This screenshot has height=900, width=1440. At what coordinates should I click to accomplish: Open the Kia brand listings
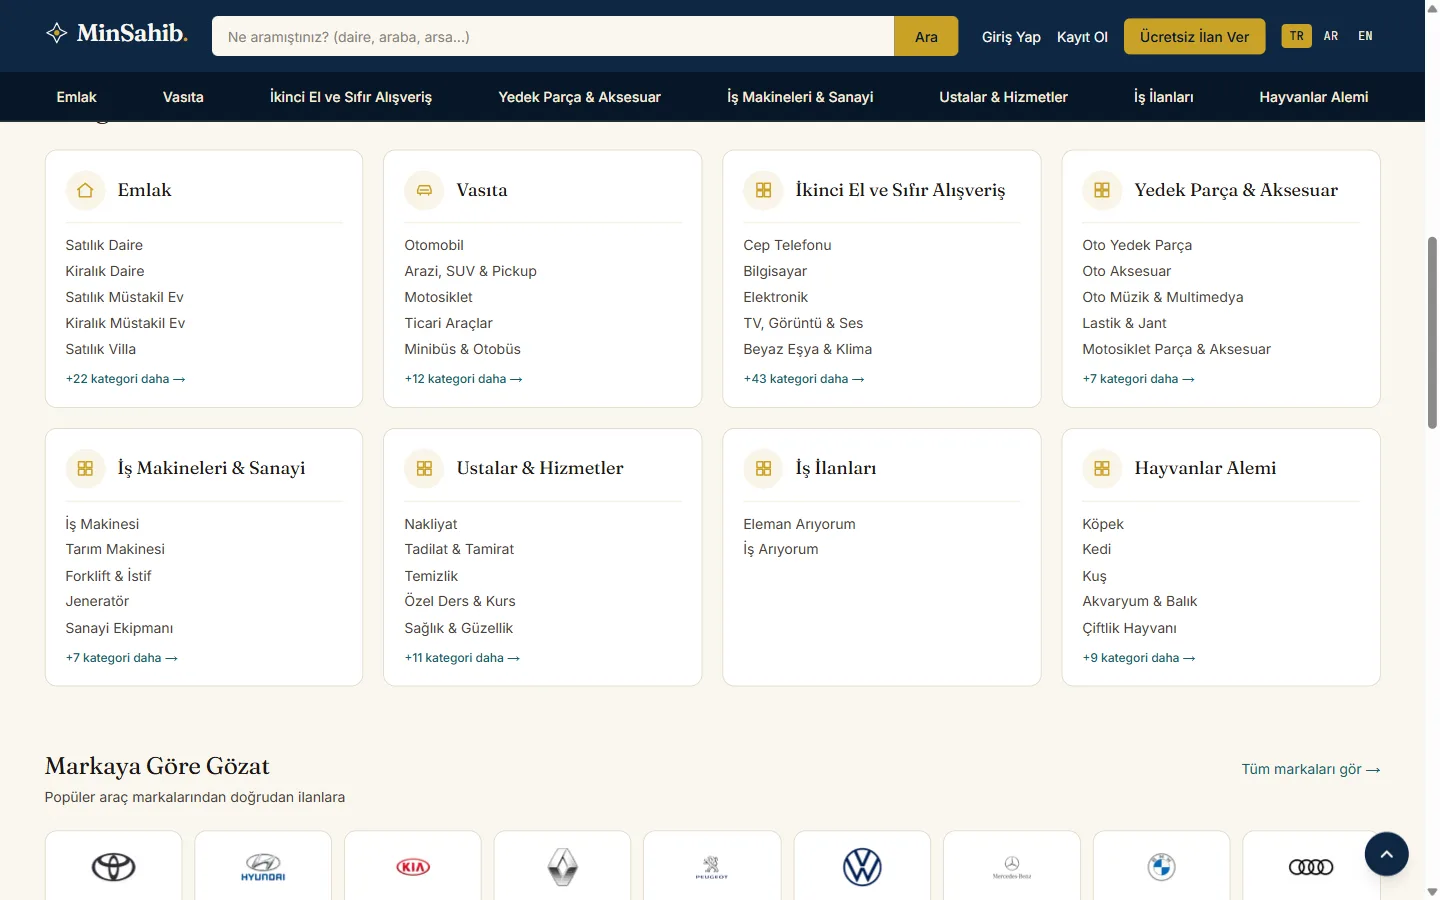pyautogui.click(x=413, y=866)
